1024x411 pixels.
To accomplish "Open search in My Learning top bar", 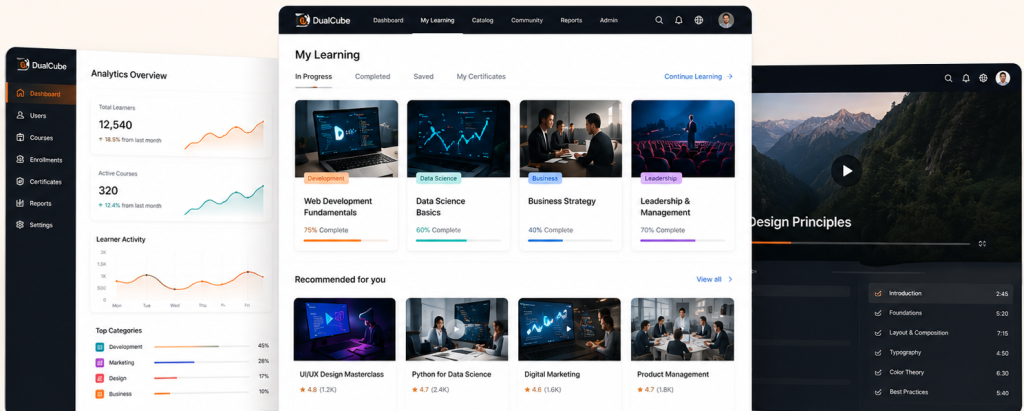I will 659,20.
